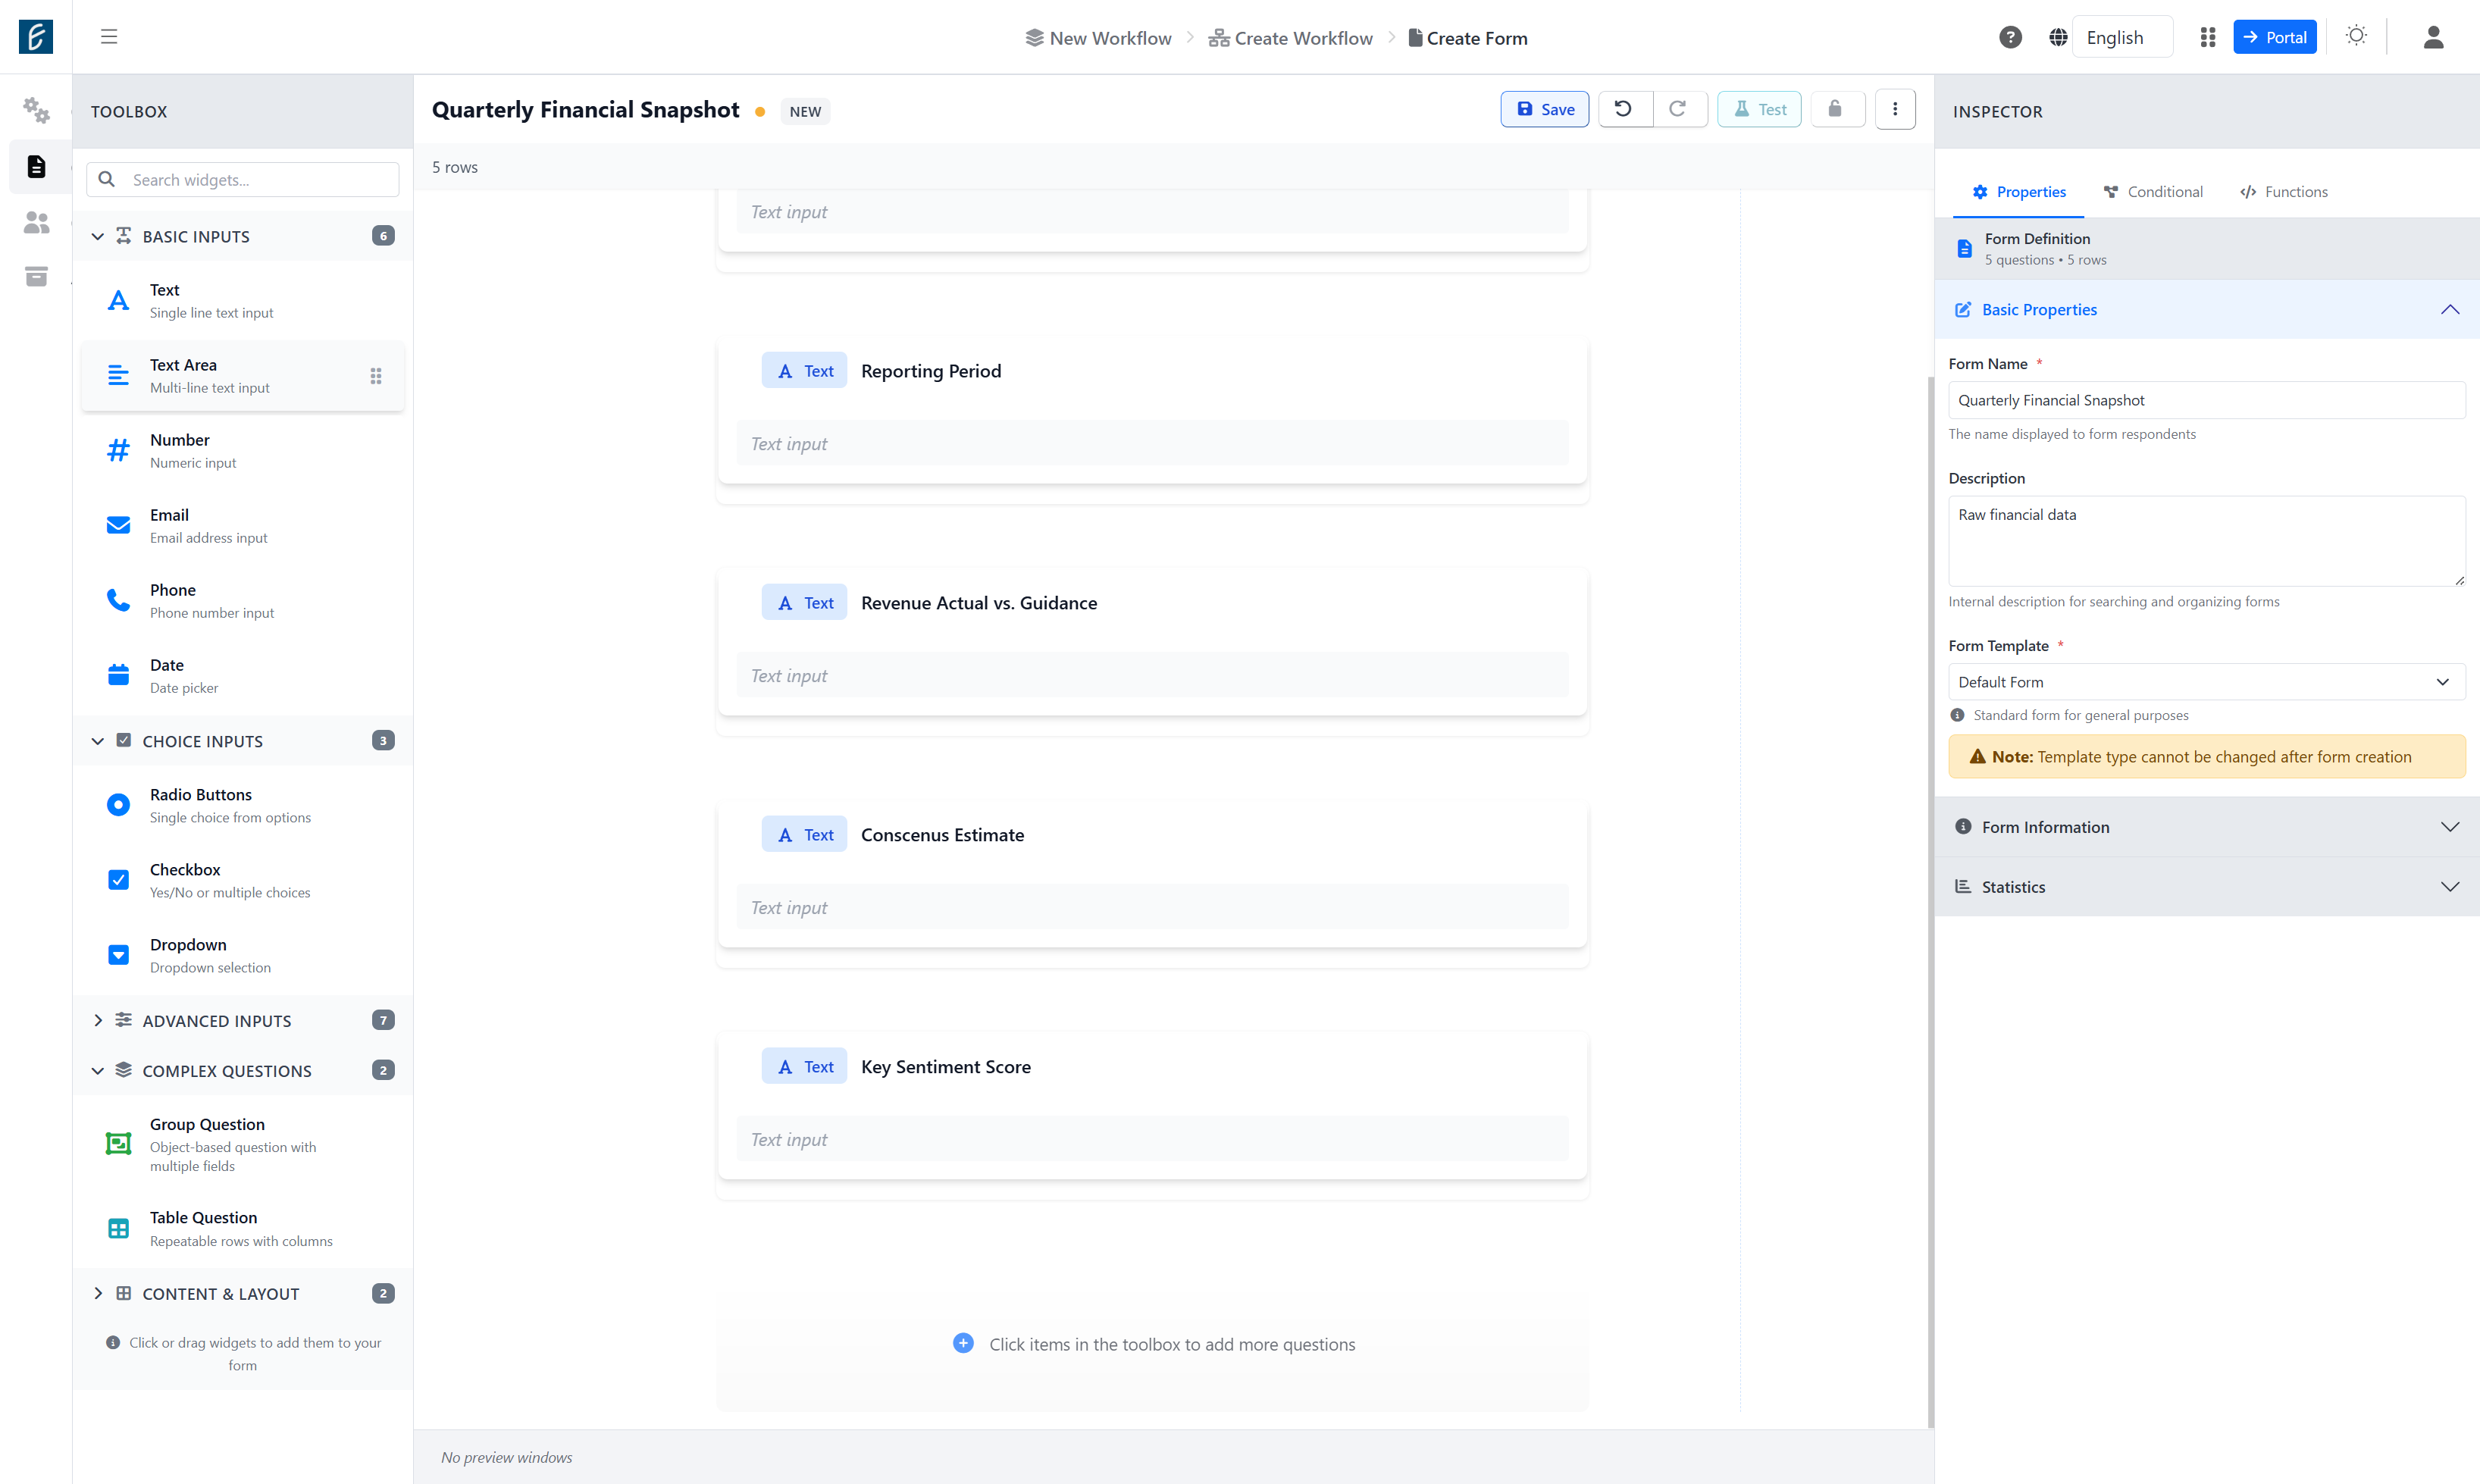The image size is (2480, 1484).
Task: Open the workflow gears sidebar icon
Action: tap(36, 110)
